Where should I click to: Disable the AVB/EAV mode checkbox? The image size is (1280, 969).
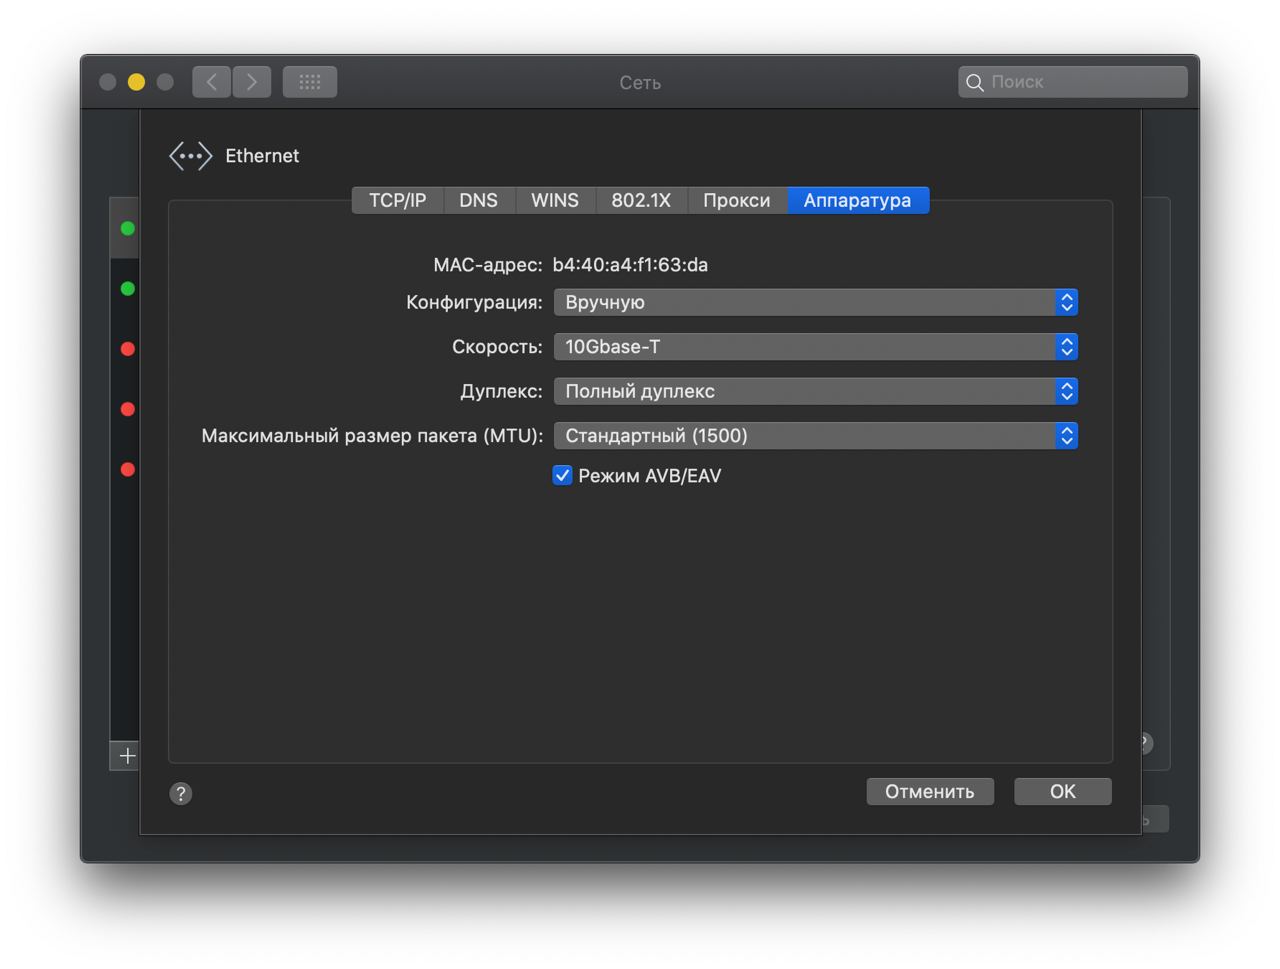coord(563,476)
